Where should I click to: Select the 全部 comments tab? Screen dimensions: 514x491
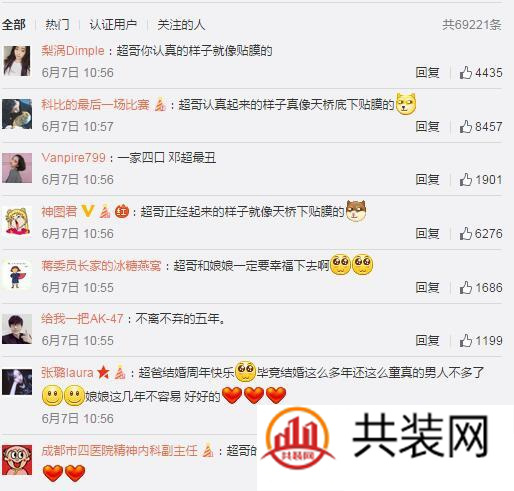coord(14,25)
